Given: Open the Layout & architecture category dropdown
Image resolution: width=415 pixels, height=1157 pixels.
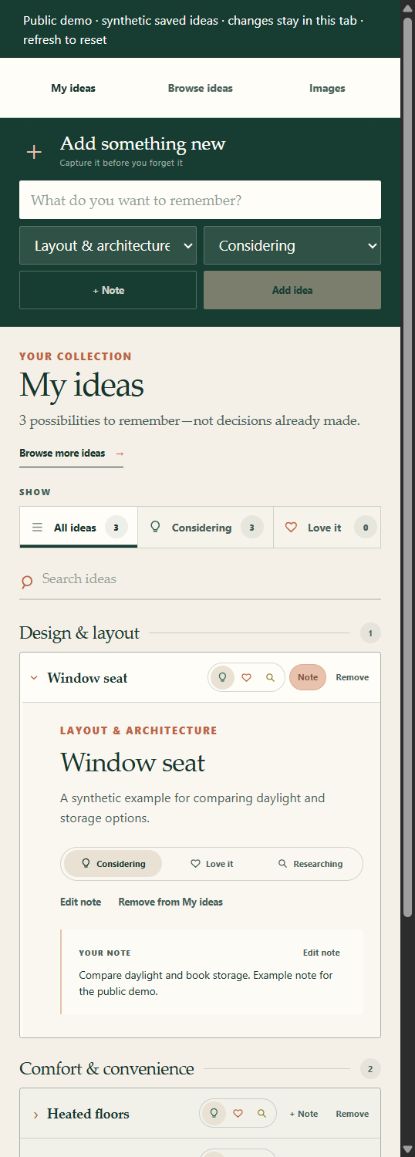Looking at the screenshot, I should click(108, 246).
